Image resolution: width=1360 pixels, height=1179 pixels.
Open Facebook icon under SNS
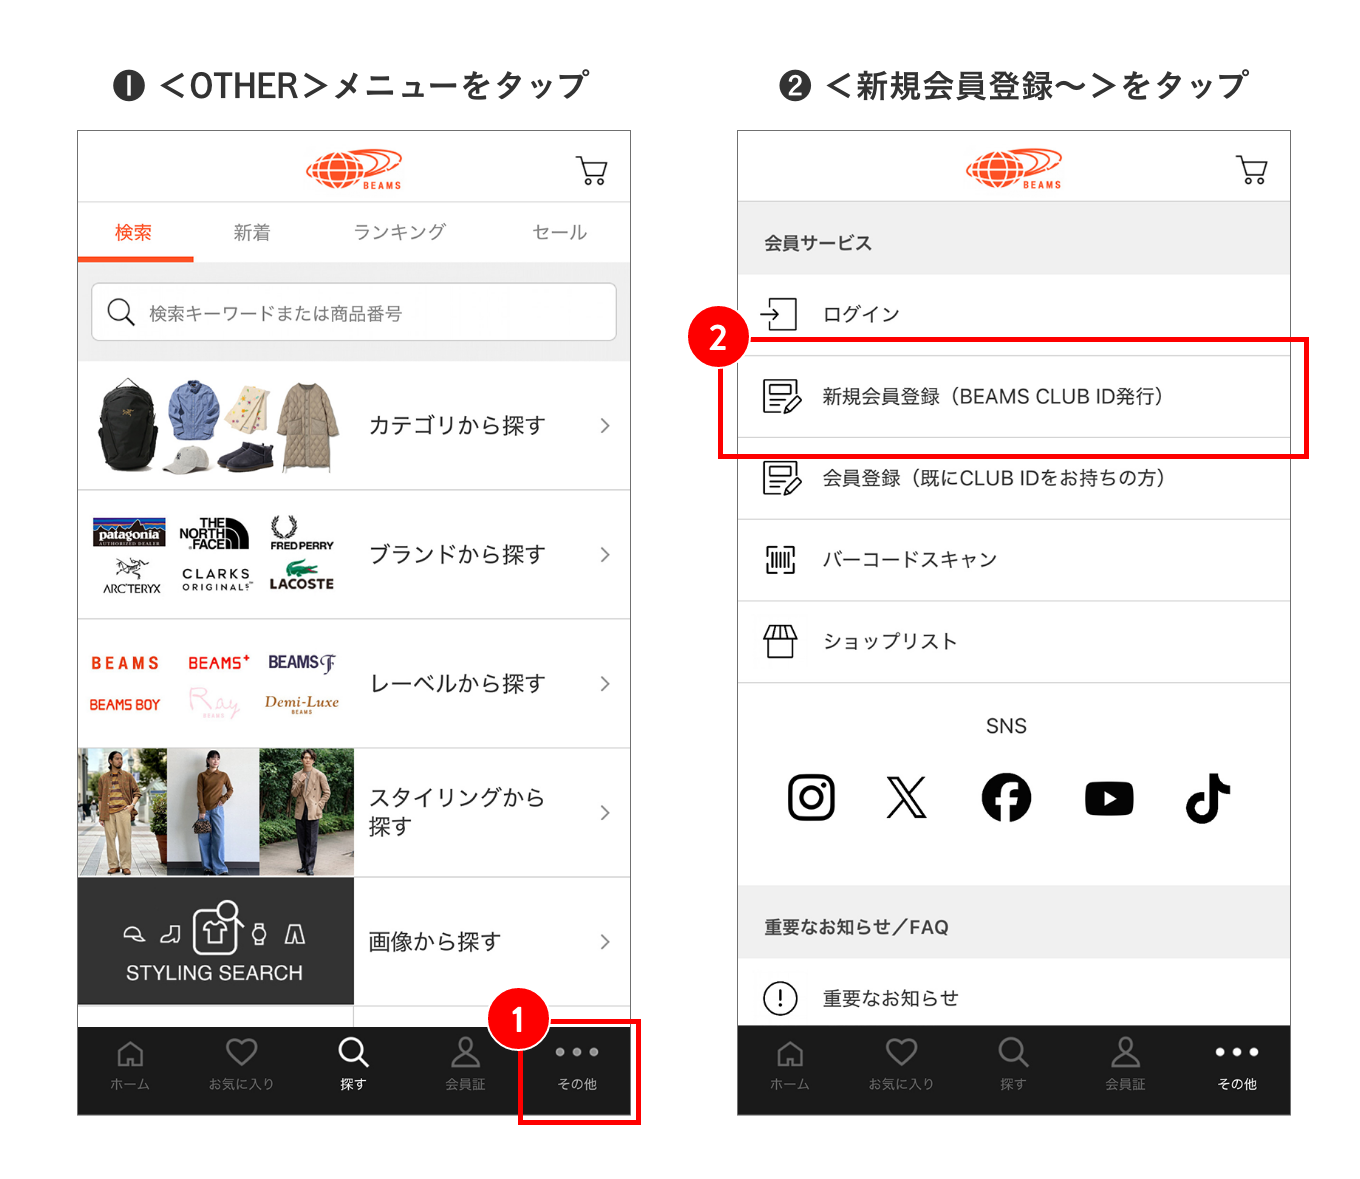1006,798
